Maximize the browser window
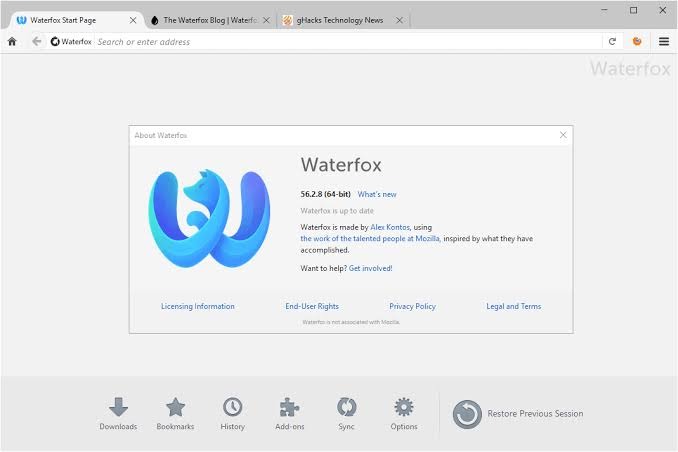Screen dimensions: 678x452 pos(633,10)
